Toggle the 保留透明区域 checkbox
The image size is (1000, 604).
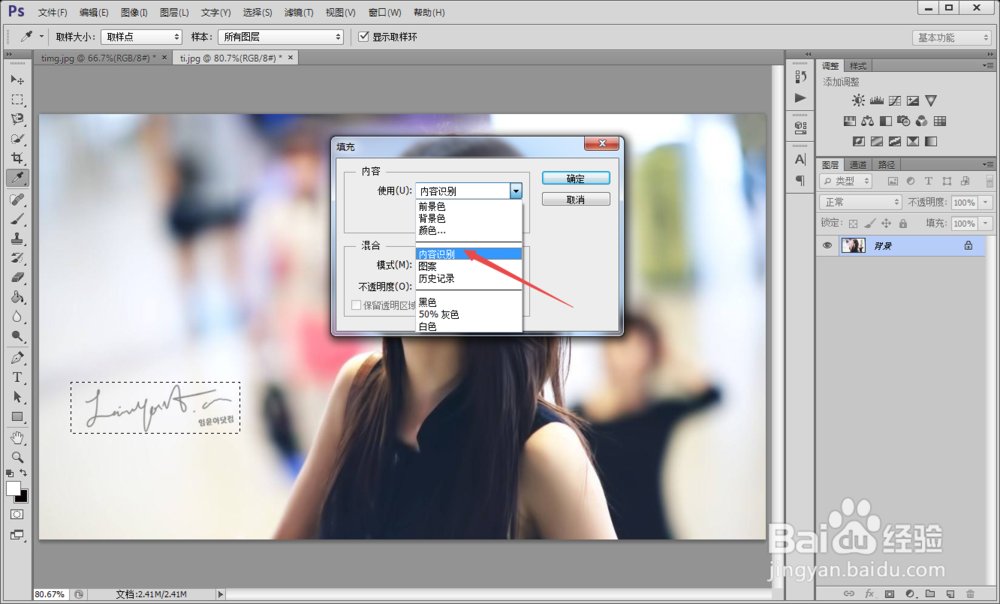(x=356, y=305)
